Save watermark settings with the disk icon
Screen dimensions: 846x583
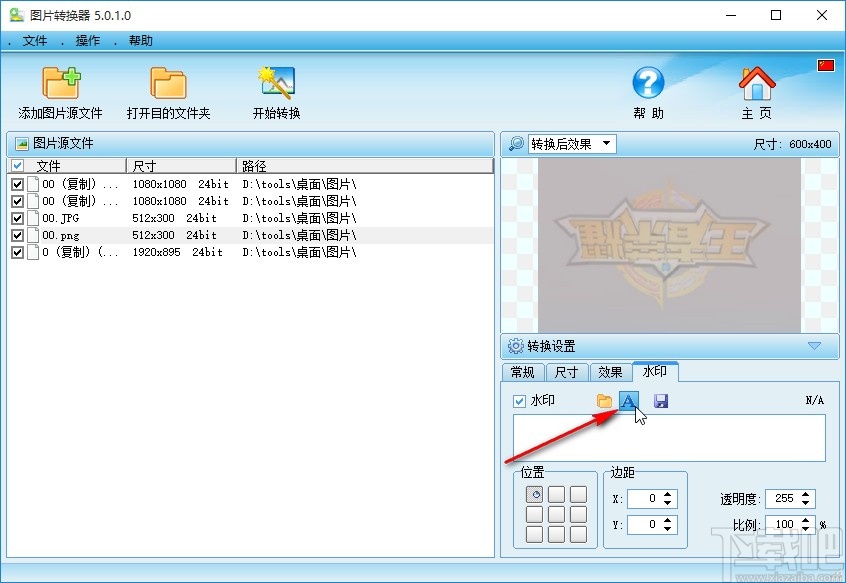click(x=661, y=400)
